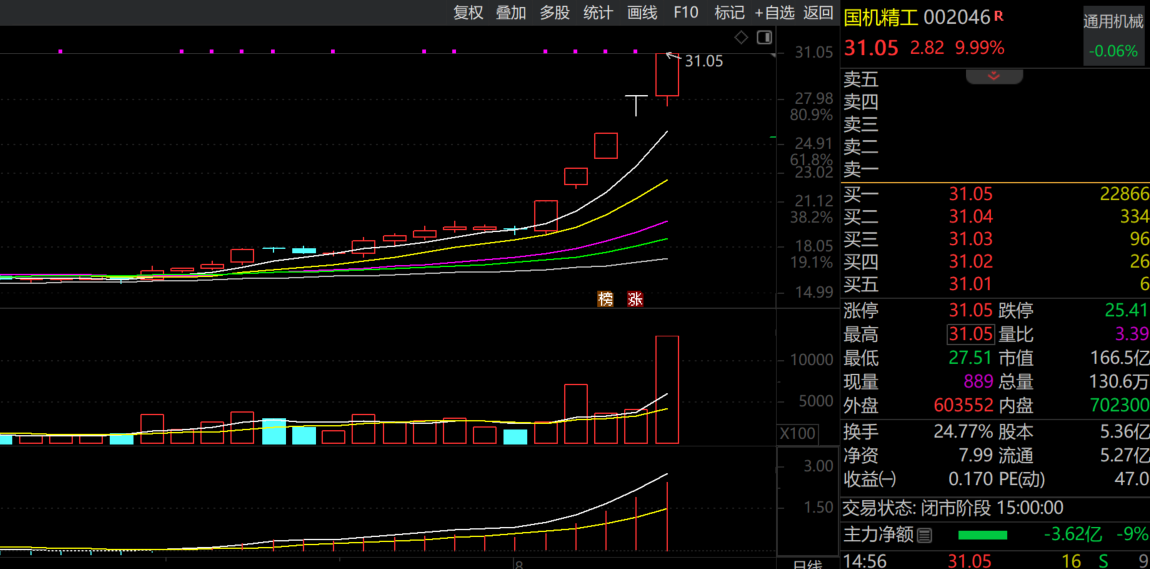Click the 14:56 tick trade row
This screenshot has width=1150, height=569.
point(996,561)
